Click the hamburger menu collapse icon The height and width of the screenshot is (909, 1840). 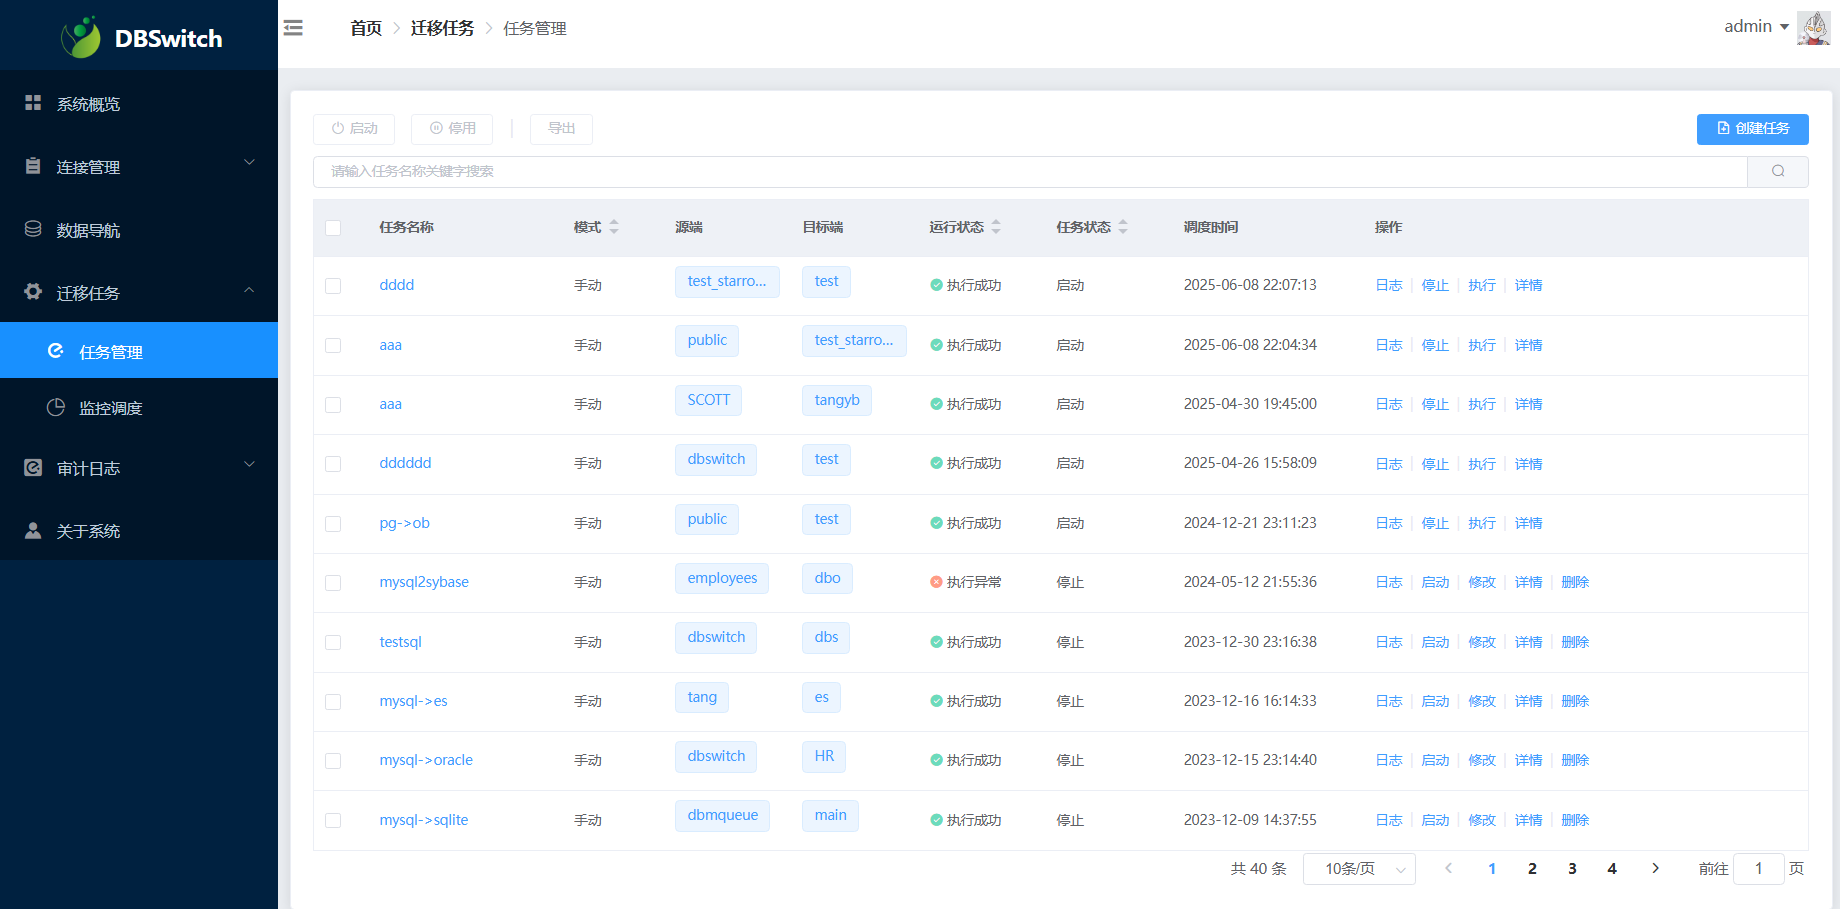coord(293,28)
